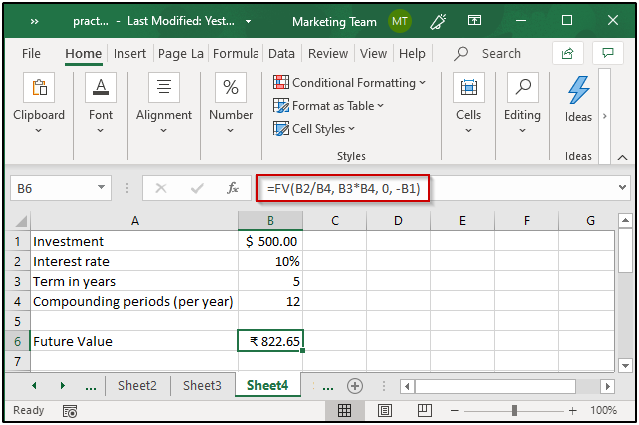The image size is (639, 425).
Task: Select the cell showing ₹ 822.65
Action: (x=271, y=341)
